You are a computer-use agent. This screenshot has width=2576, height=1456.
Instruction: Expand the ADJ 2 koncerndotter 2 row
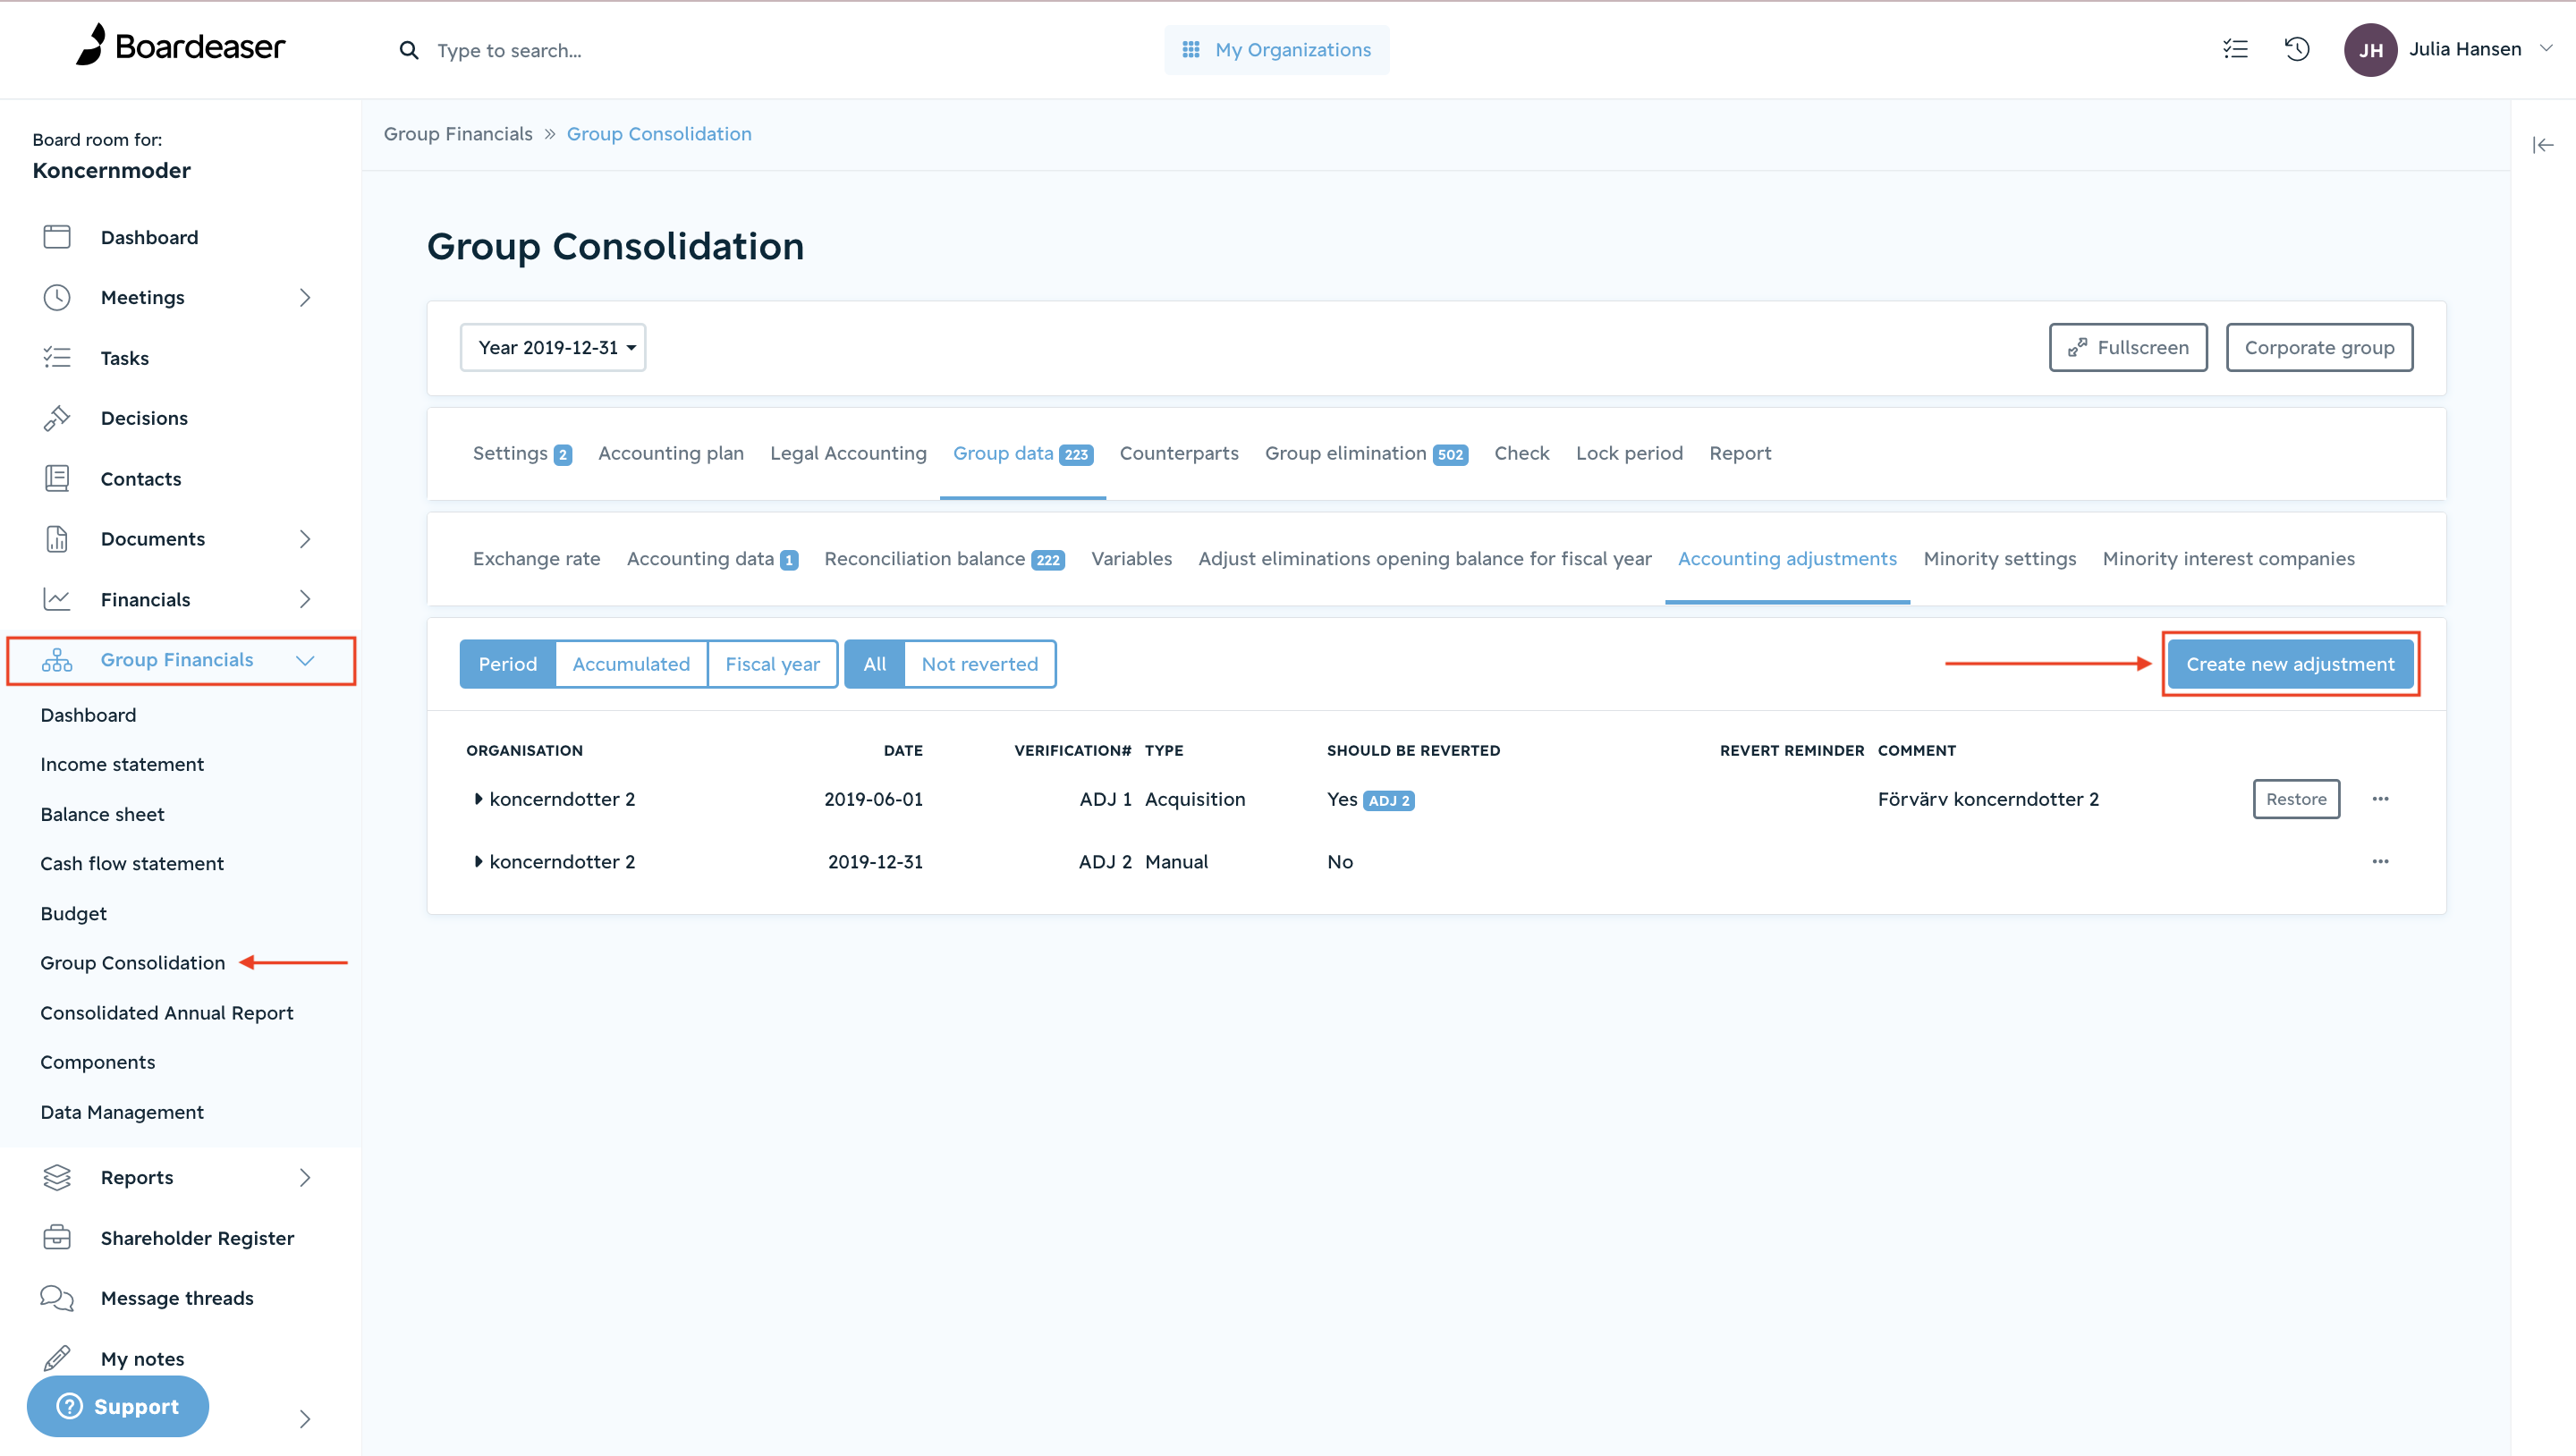(x=478, y=862)
